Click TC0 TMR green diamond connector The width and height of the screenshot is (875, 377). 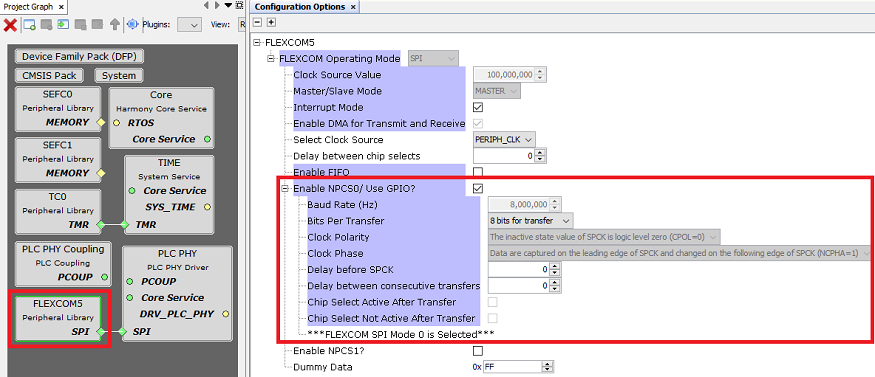coord(101,225)
